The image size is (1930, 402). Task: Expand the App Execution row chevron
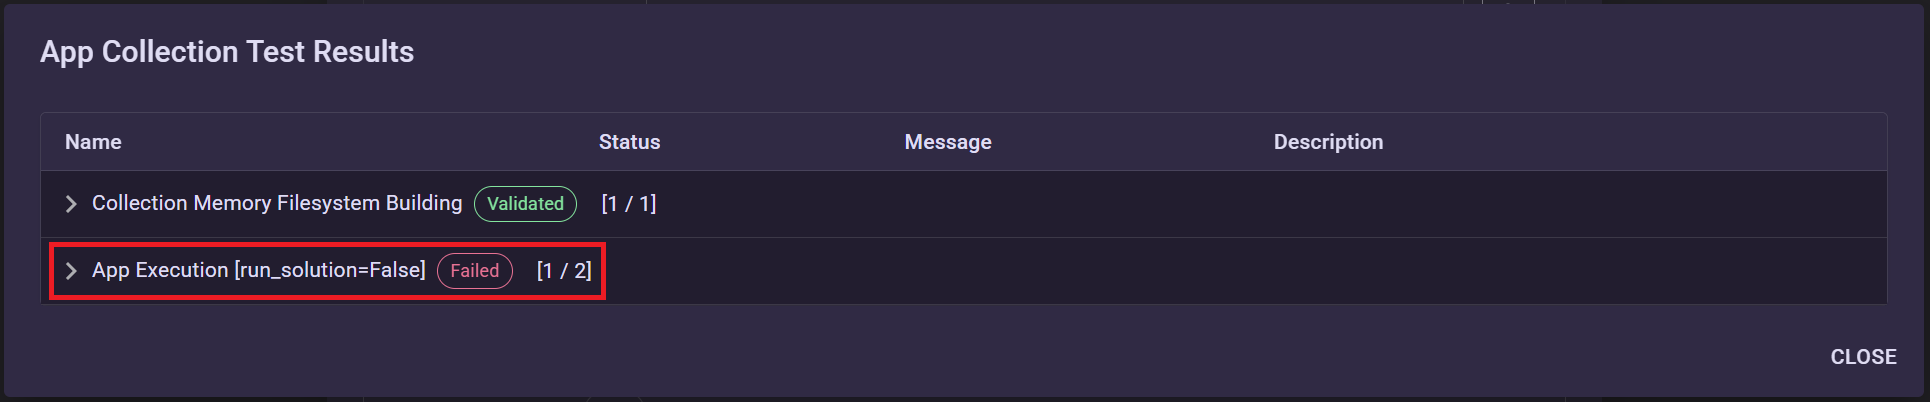point(71,271)
